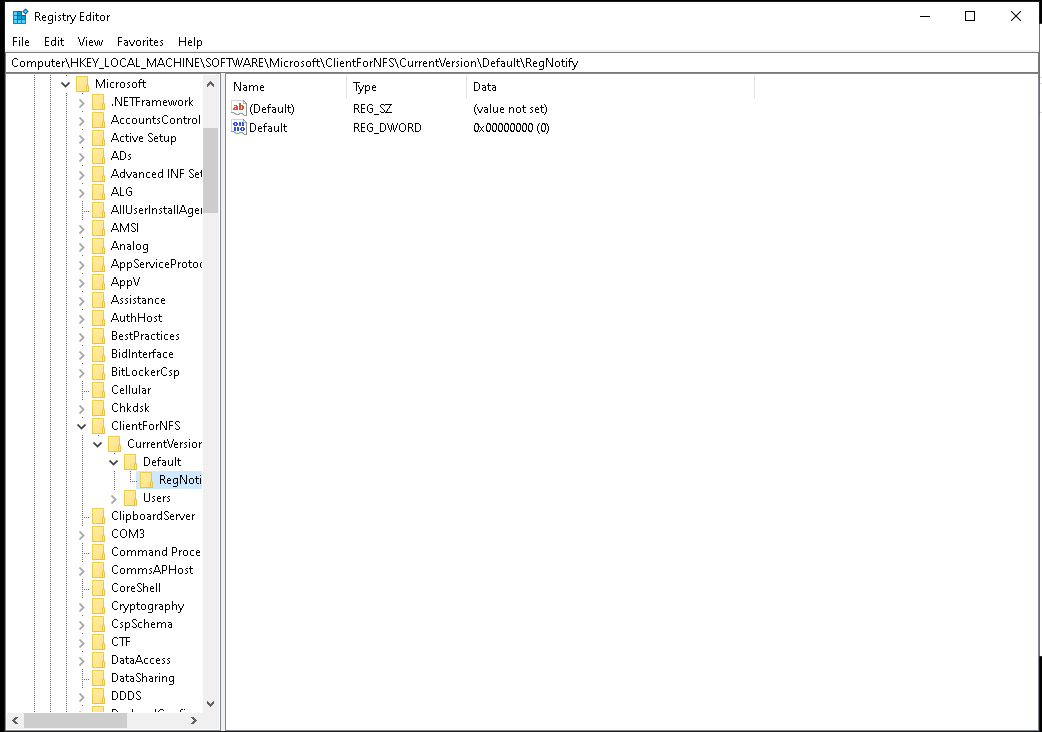Image resolution: width=1042 pixels, height=732 pixels.
Task: Click the Registry Editor app icon in title bar
Action: coord(19,16)
